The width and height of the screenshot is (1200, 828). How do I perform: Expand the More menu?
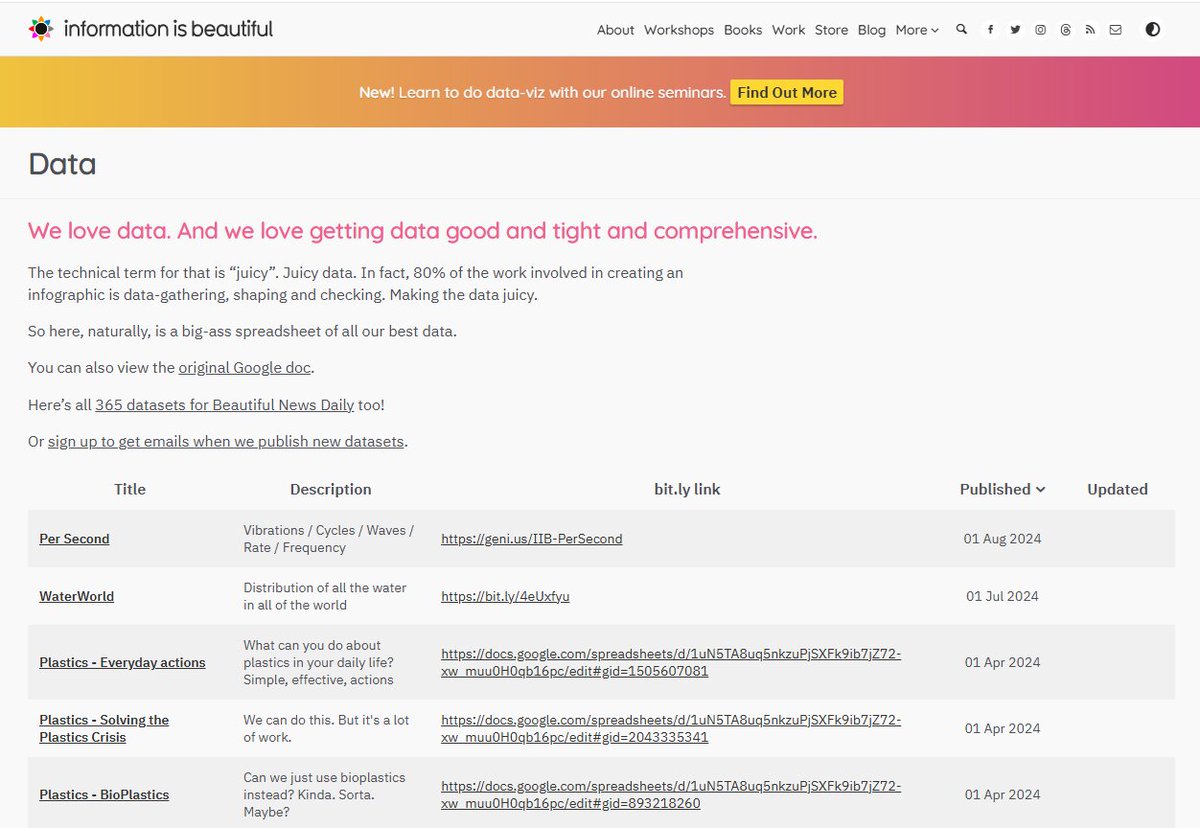point(917,30)
